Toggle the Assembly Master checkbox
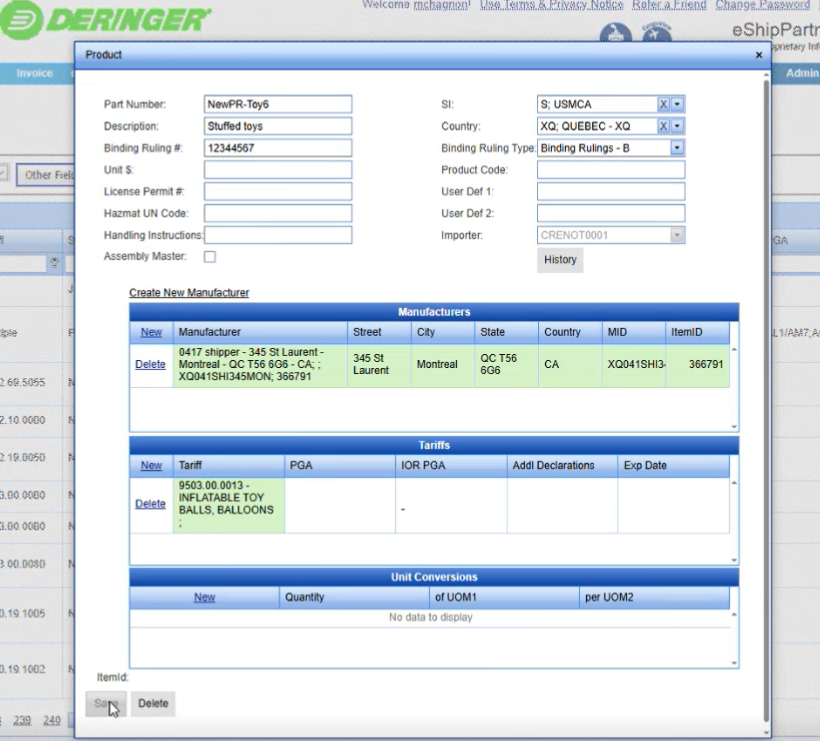 tap(210, 257)
